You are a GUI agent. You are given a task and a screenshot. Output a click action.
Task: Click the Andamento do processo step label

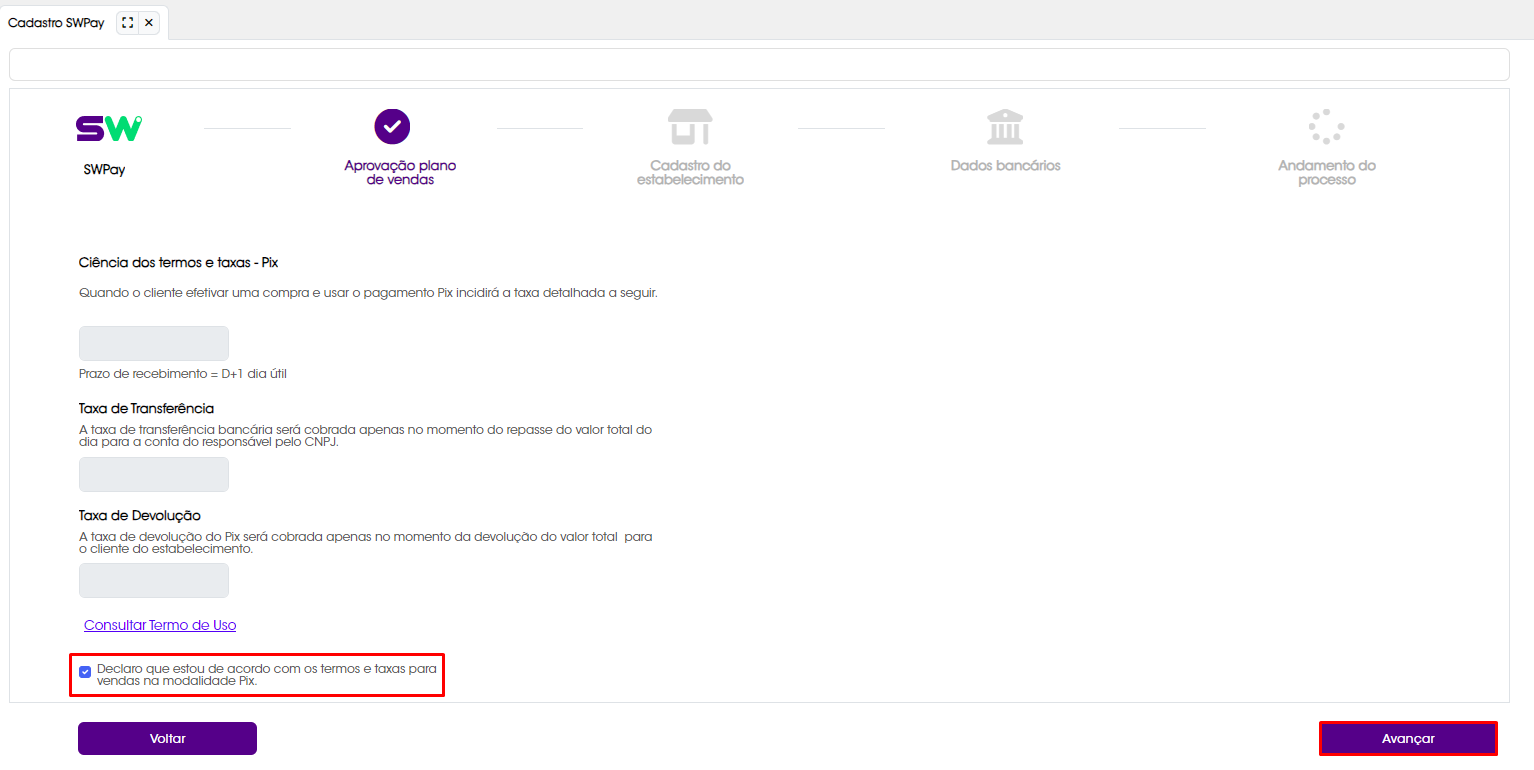[1327, 173]
